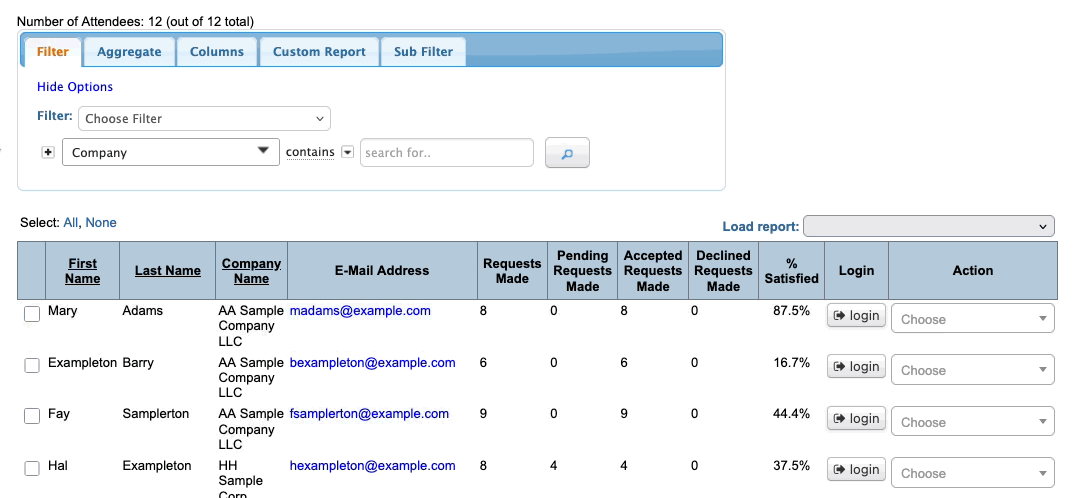Click the search for text field
The height and width of the screenshot is (498, 1076).
pos(447,152)
